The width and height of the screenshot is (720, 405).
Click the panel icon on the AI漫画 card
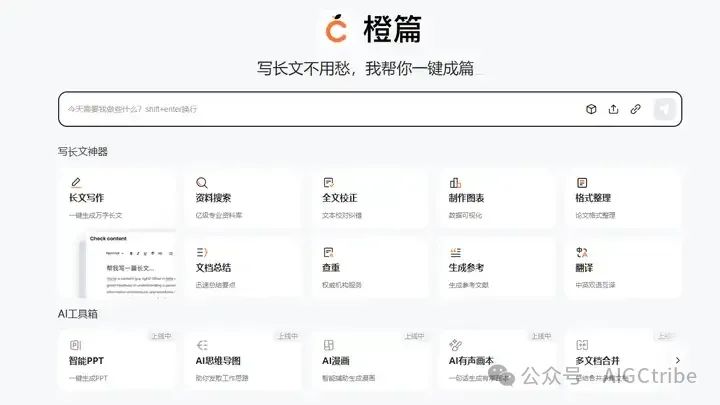point(328,345)
